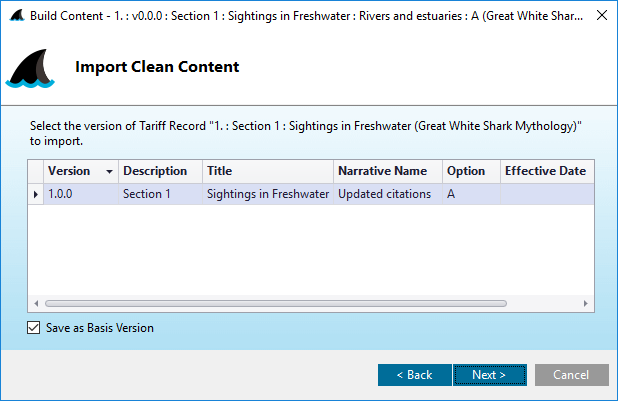Viewport: 618px width, 401px height.
Task: Click the large shark fin logo
Action: (x=30, y=68)
